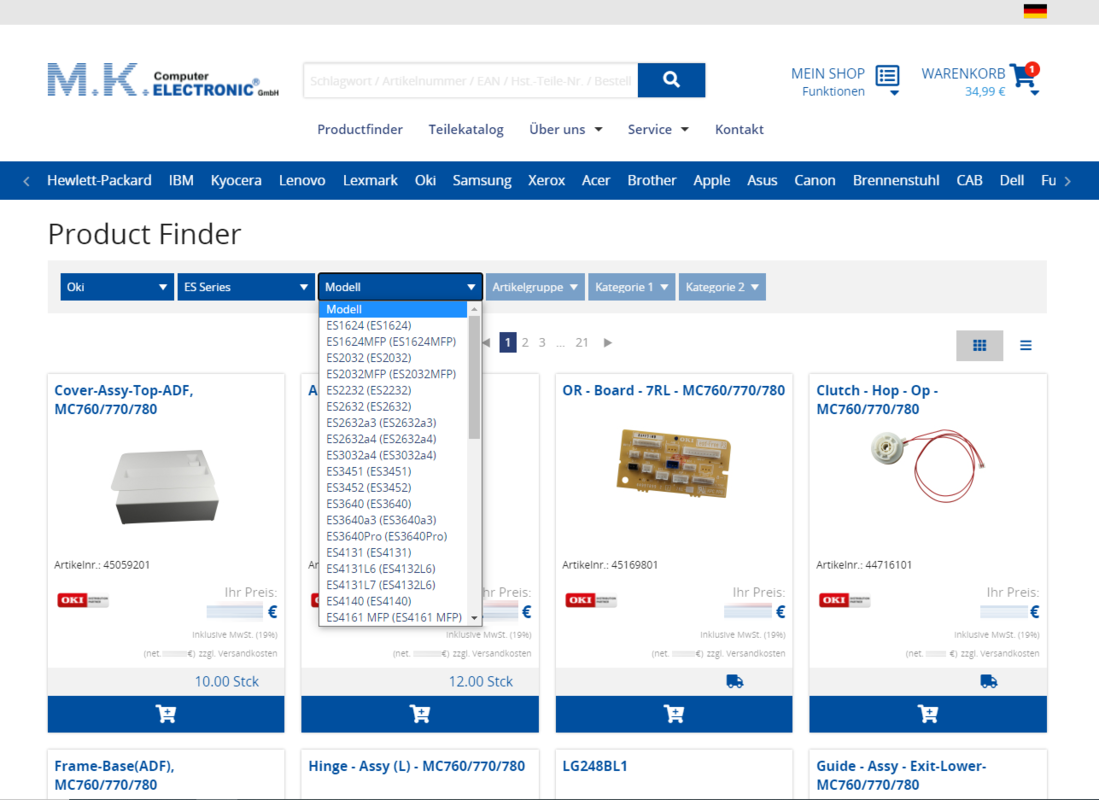Viewport: 1099px width, 800px height.
Task: Switch language via German flag icon
Action: tap(1035, 11)
